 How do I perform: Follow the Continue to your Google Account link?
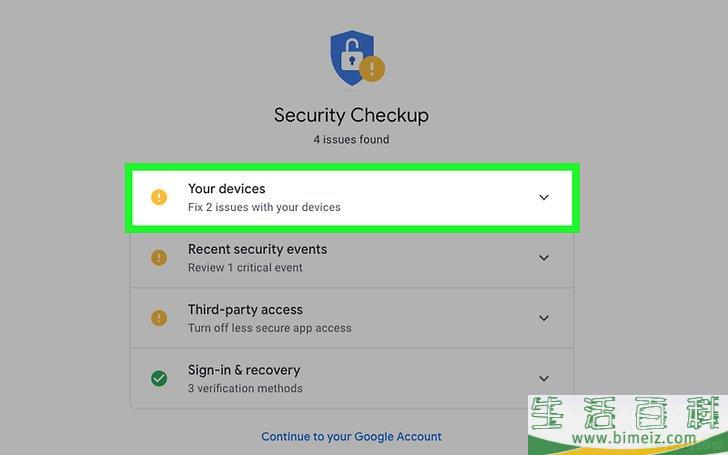pos(351,437)
